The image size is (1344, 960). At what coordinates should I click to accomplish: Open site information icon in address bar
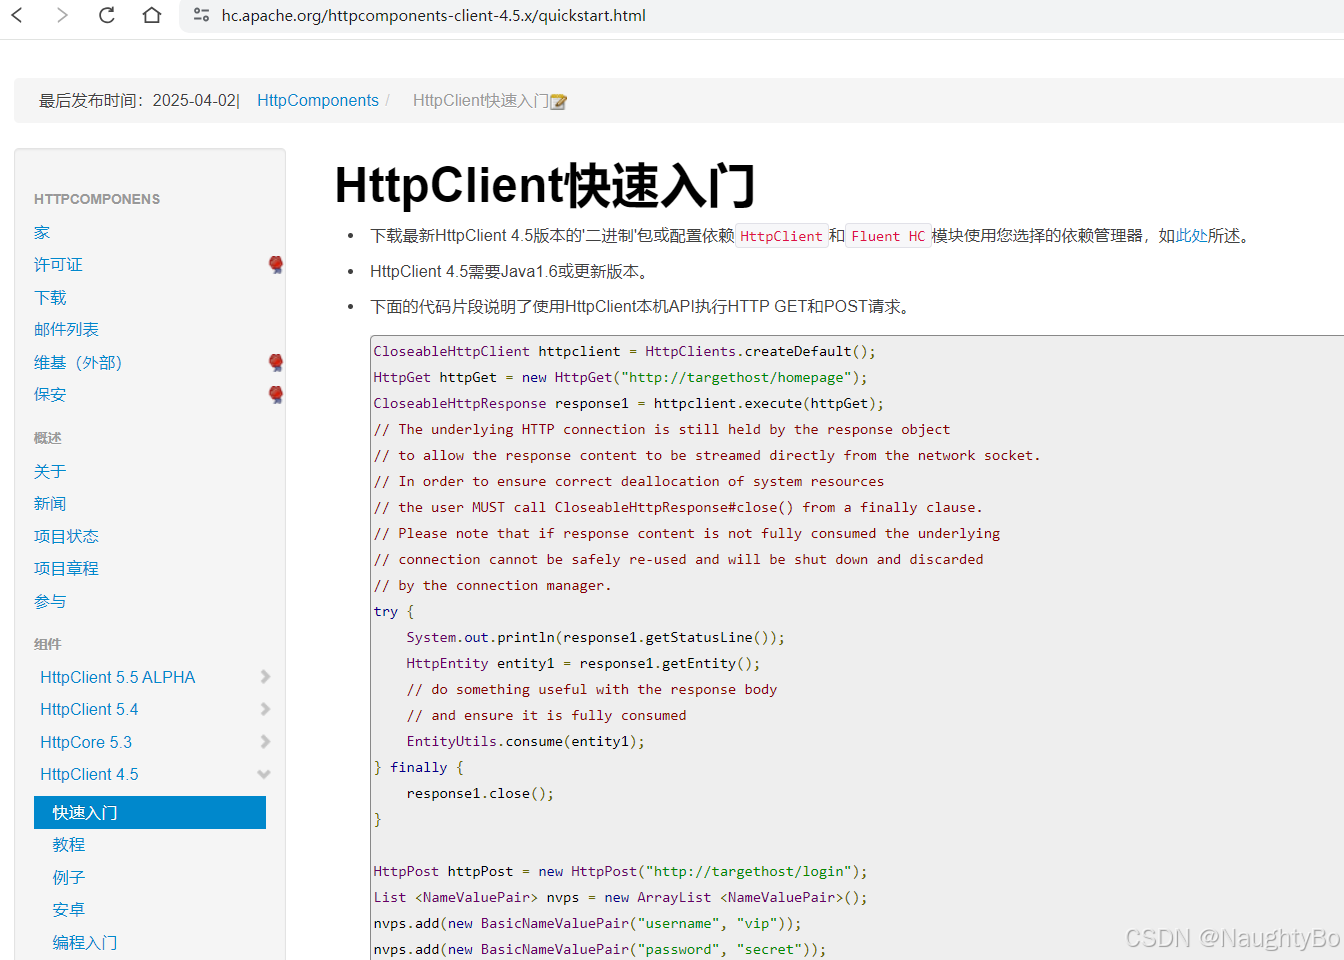coord(201,15)
